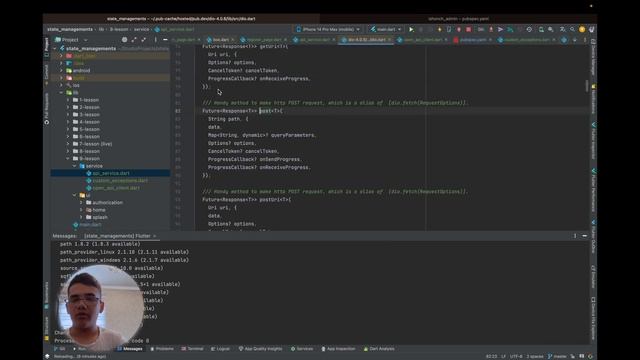Image resolution: width=640 pixels, height=360 pixels.
Task: Collapse all items in the Project panel
Action: coord(143,40)
